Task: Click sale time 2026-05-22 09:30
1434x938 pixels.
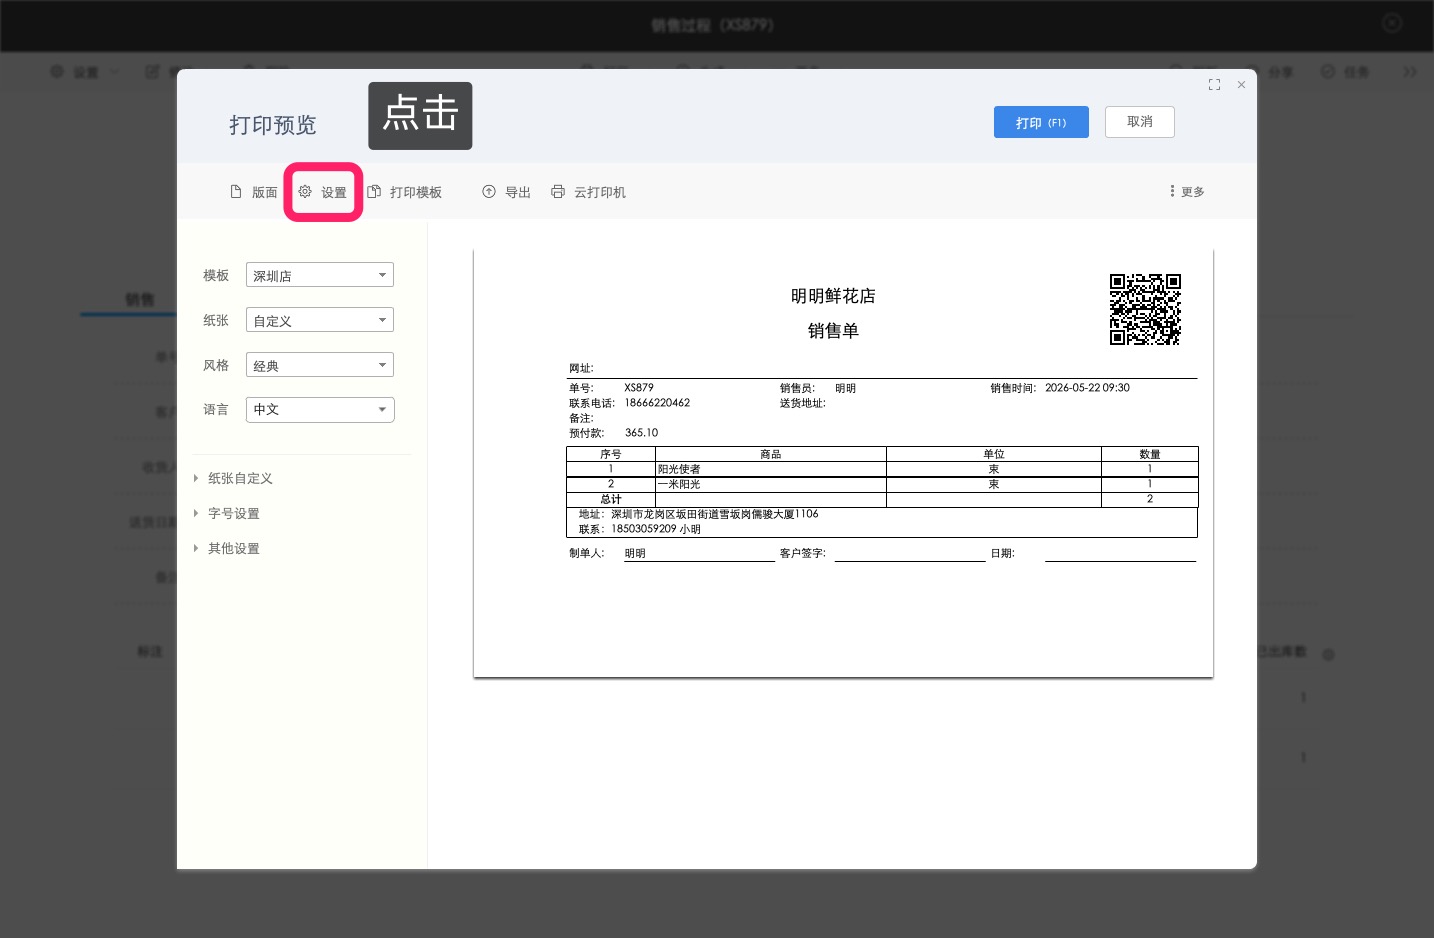Action: pos(1087,388)
